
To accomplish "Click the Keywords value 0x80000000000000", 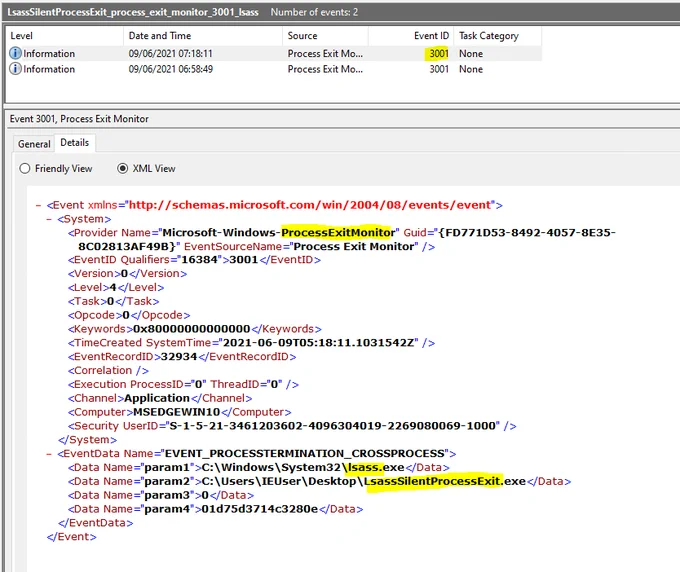I will point(192,329).
